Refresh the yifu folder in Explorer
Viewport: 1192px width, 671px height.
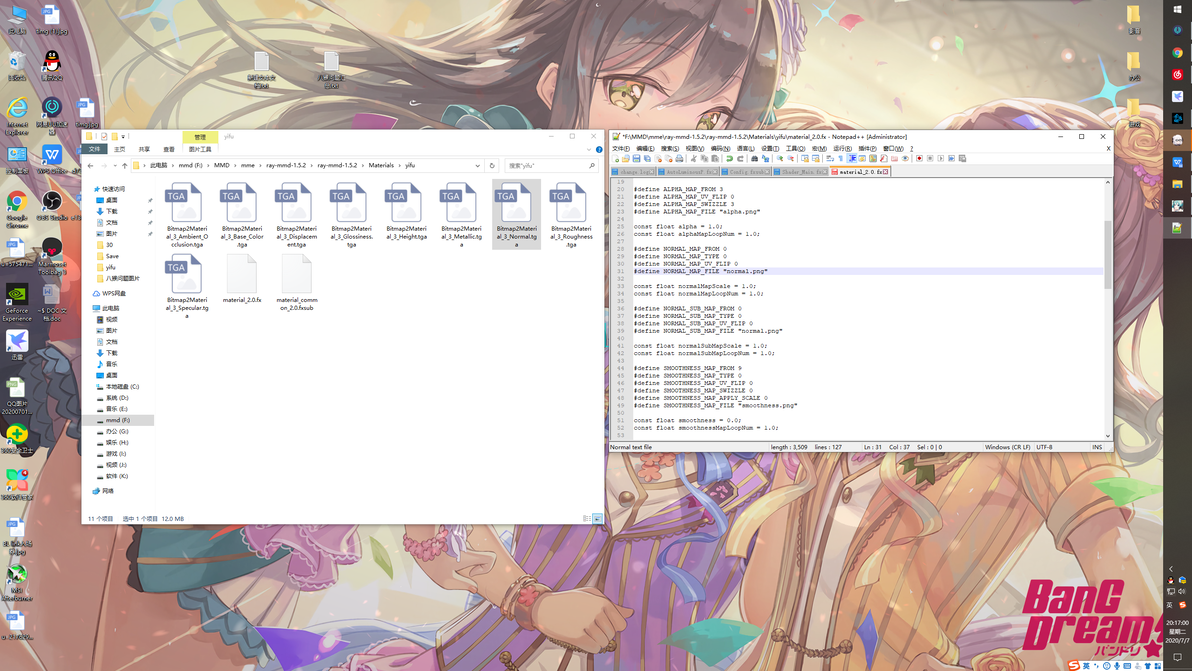(492, 165)
